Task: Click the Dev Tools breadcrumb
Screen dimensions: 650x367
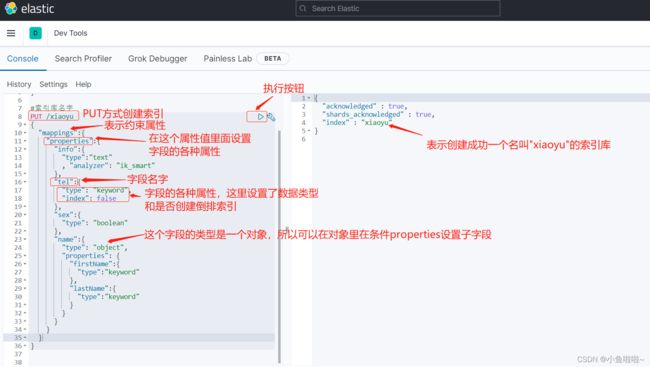Action: pyautogui.click(x=70, y=33)
